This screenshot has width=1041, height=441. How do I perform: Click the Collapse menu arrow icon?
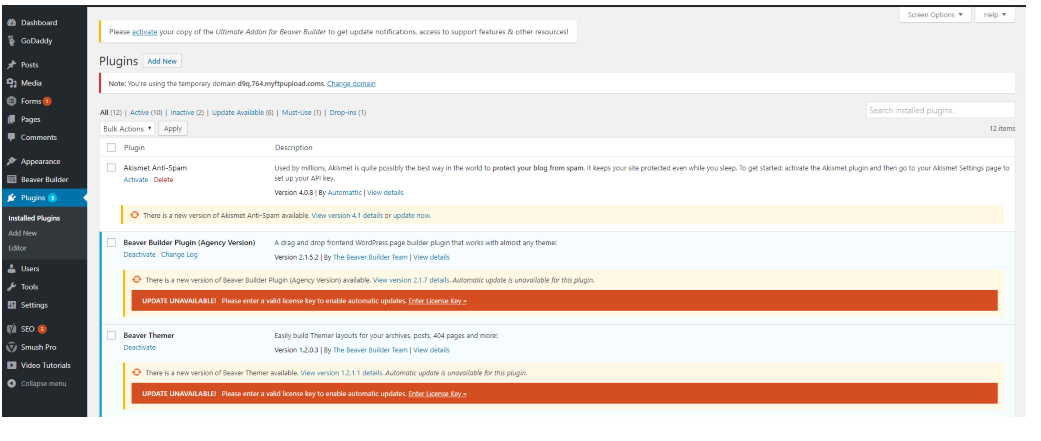coord(11,383)
